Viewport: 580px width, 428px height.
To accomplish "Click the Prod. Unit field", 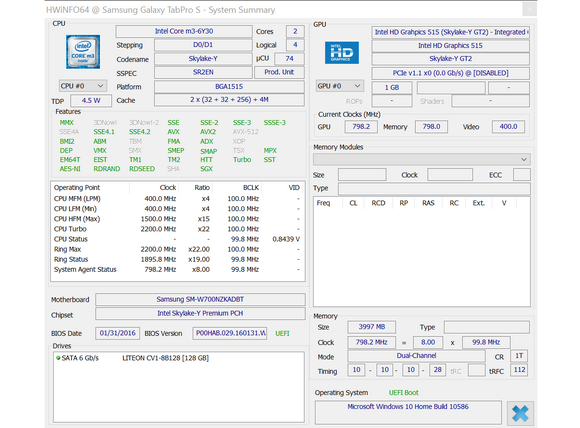I will click(x=279, y=72).
